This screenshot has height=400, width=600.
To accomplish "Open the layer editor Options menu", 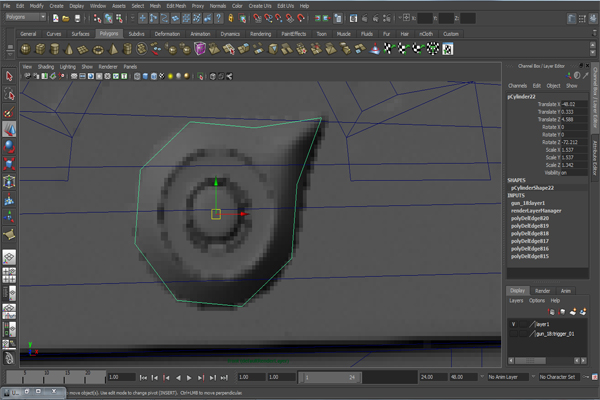I will point(537,300).
